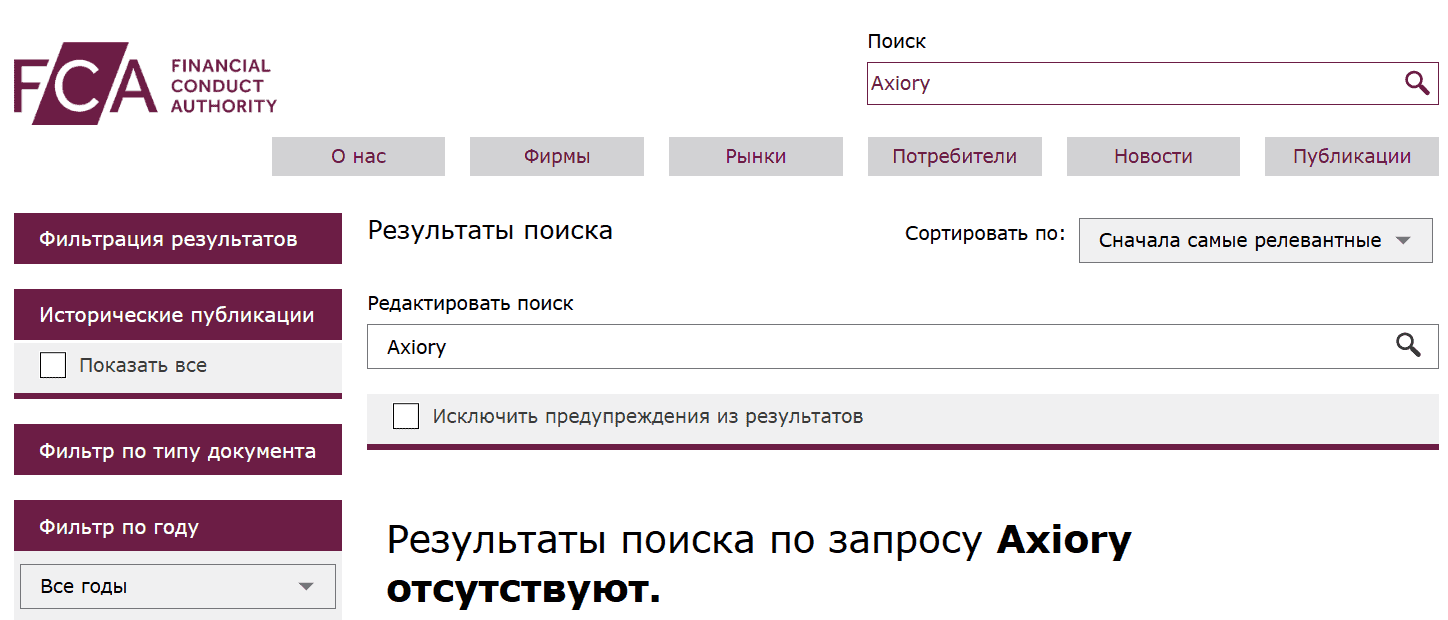The height and width of the screenshot is (620, 1448).
Task: Select the 'Фирмы' navigation tab
Action: (556, 156)
